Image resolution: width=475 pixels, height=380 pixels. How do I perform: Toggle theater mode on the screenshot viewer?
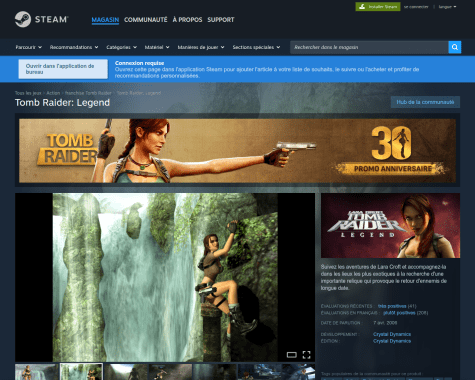pyautogui.click(x=292, y=355)
